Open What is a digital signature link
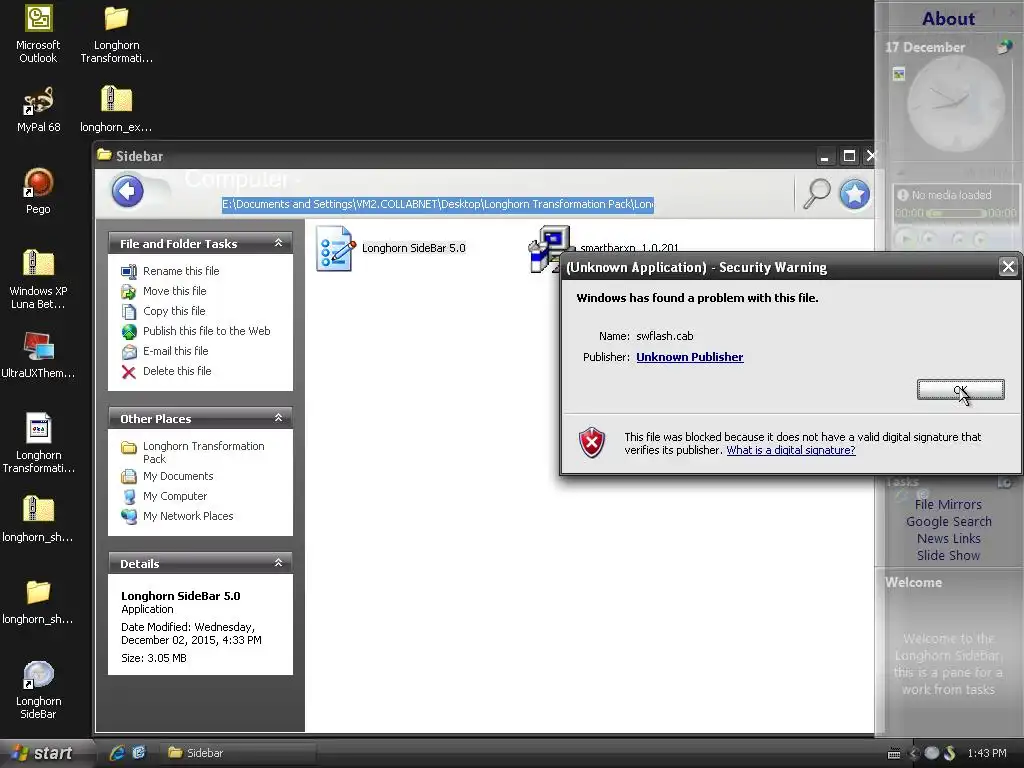The image size is (1024, 768). [x=791, y=450]
